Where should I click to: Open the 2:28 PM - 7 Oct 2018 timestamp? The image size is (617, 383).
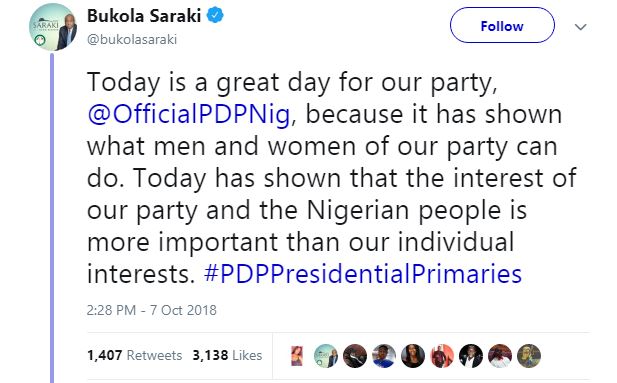pyautogui.click(x=151, y=310)
